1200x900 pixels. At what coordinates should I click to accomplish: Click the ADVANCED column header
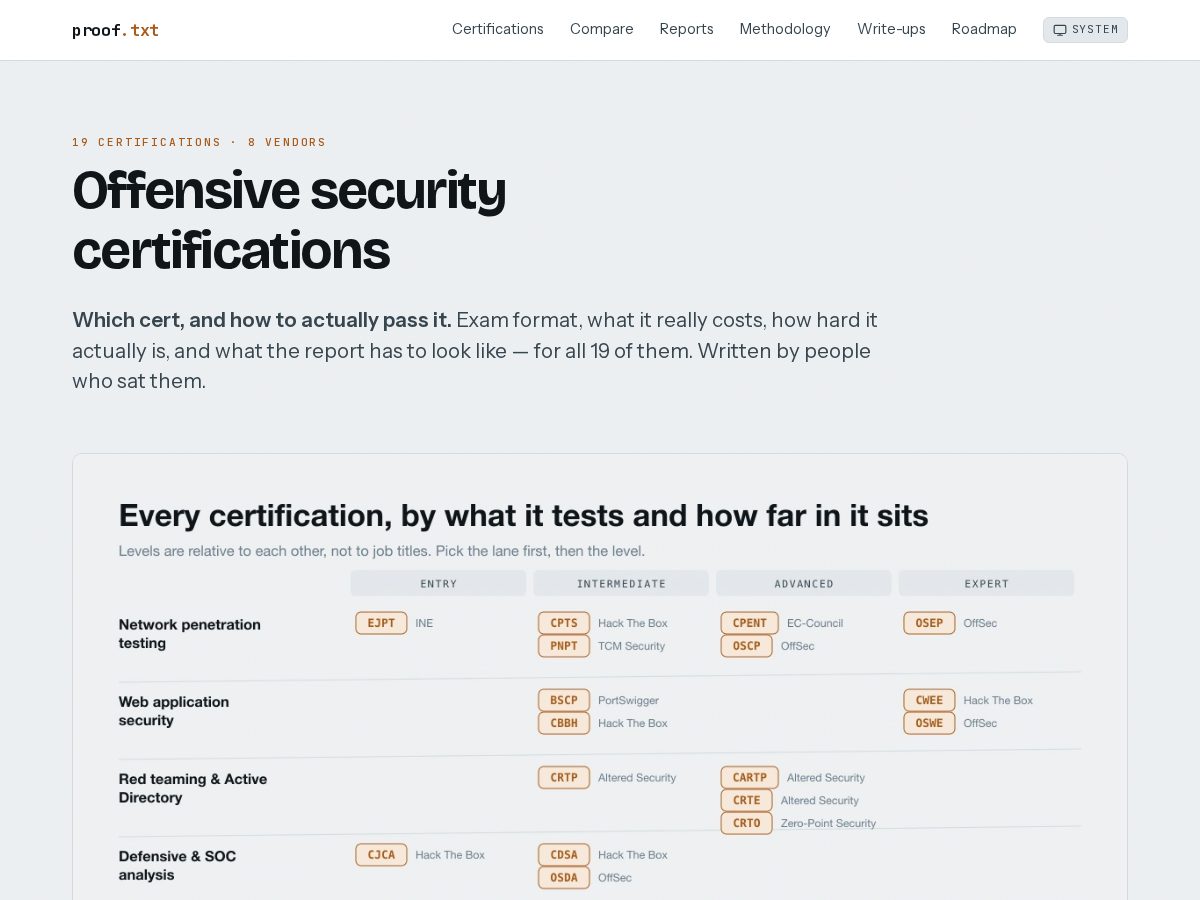804,583
